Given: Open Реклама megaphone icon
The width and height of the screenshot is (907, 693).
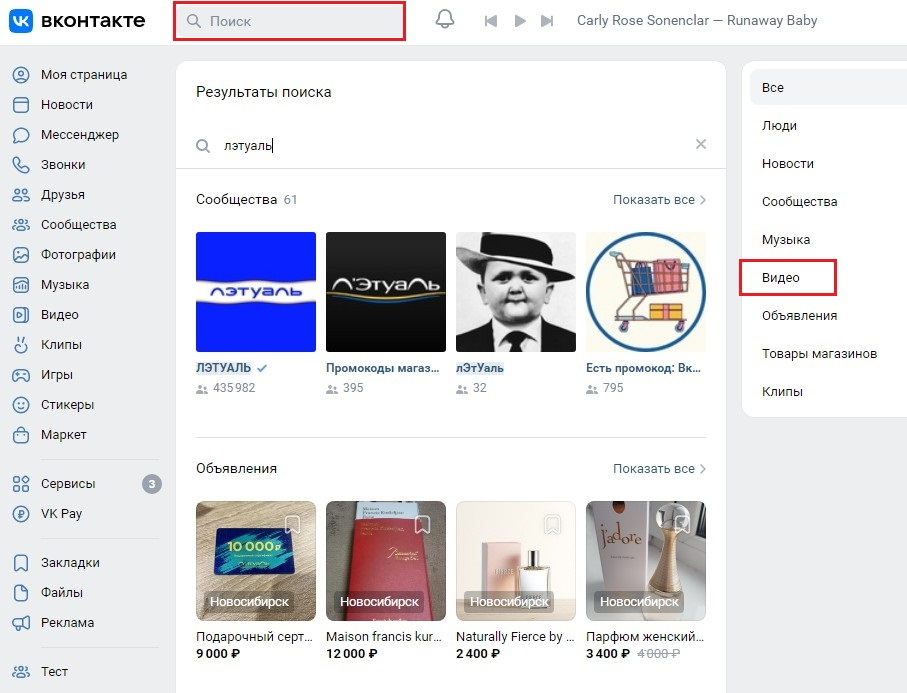Looking at the screenshot, I should click(21, 622).
